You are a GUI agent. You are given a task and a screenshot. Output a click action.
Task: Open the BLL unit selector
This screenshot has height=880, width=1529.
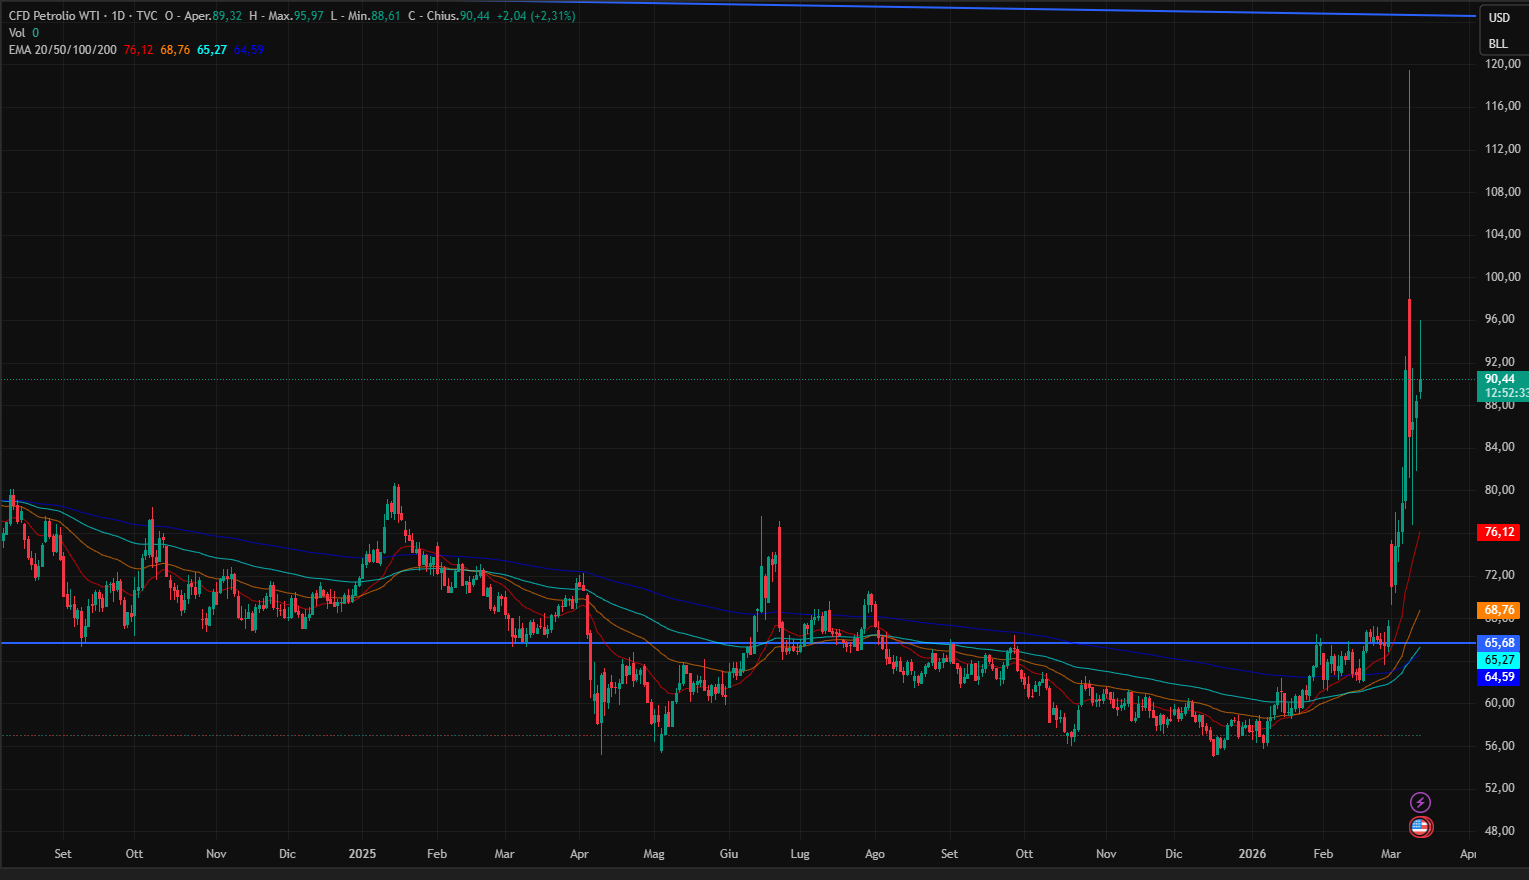1498,44
